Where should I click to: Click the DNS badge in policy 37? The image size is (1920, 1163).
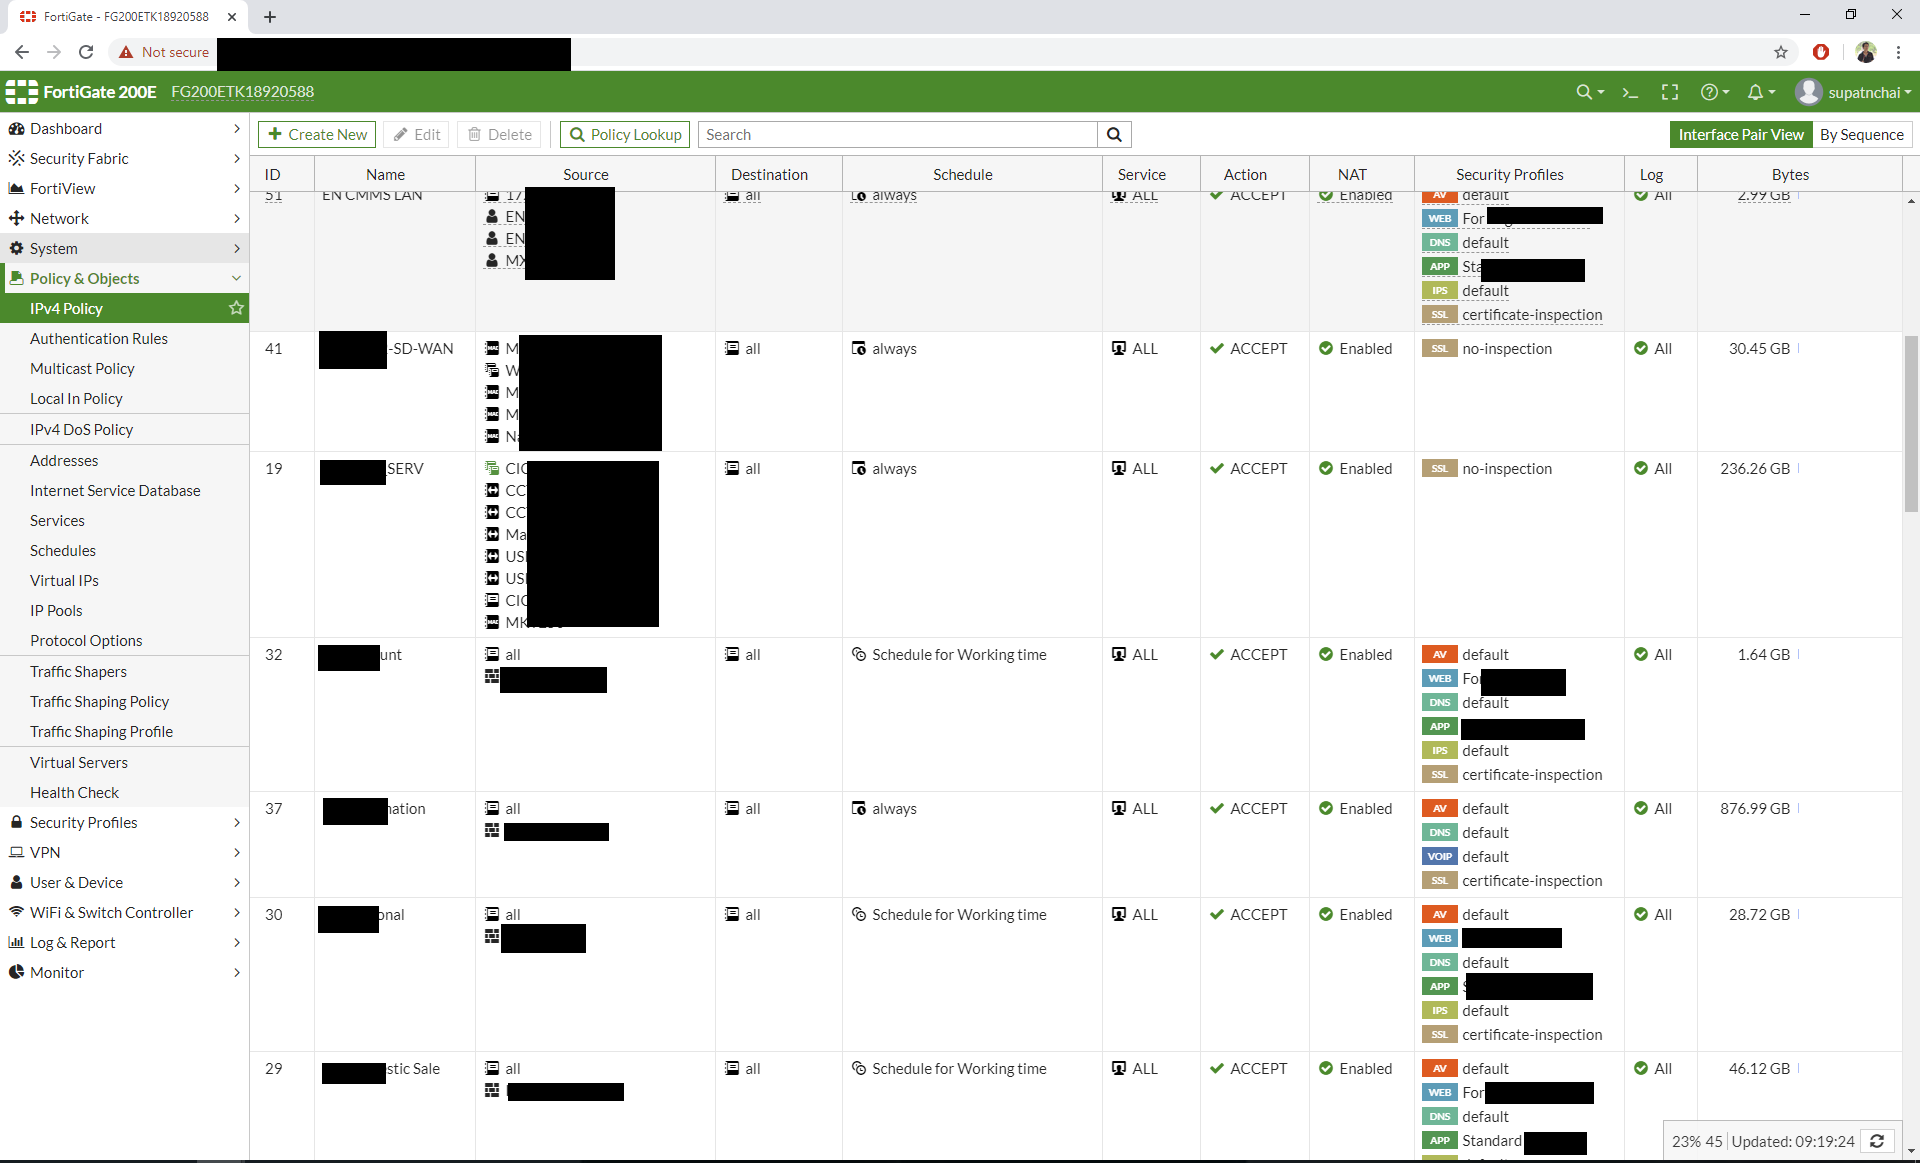point(1439,833)
